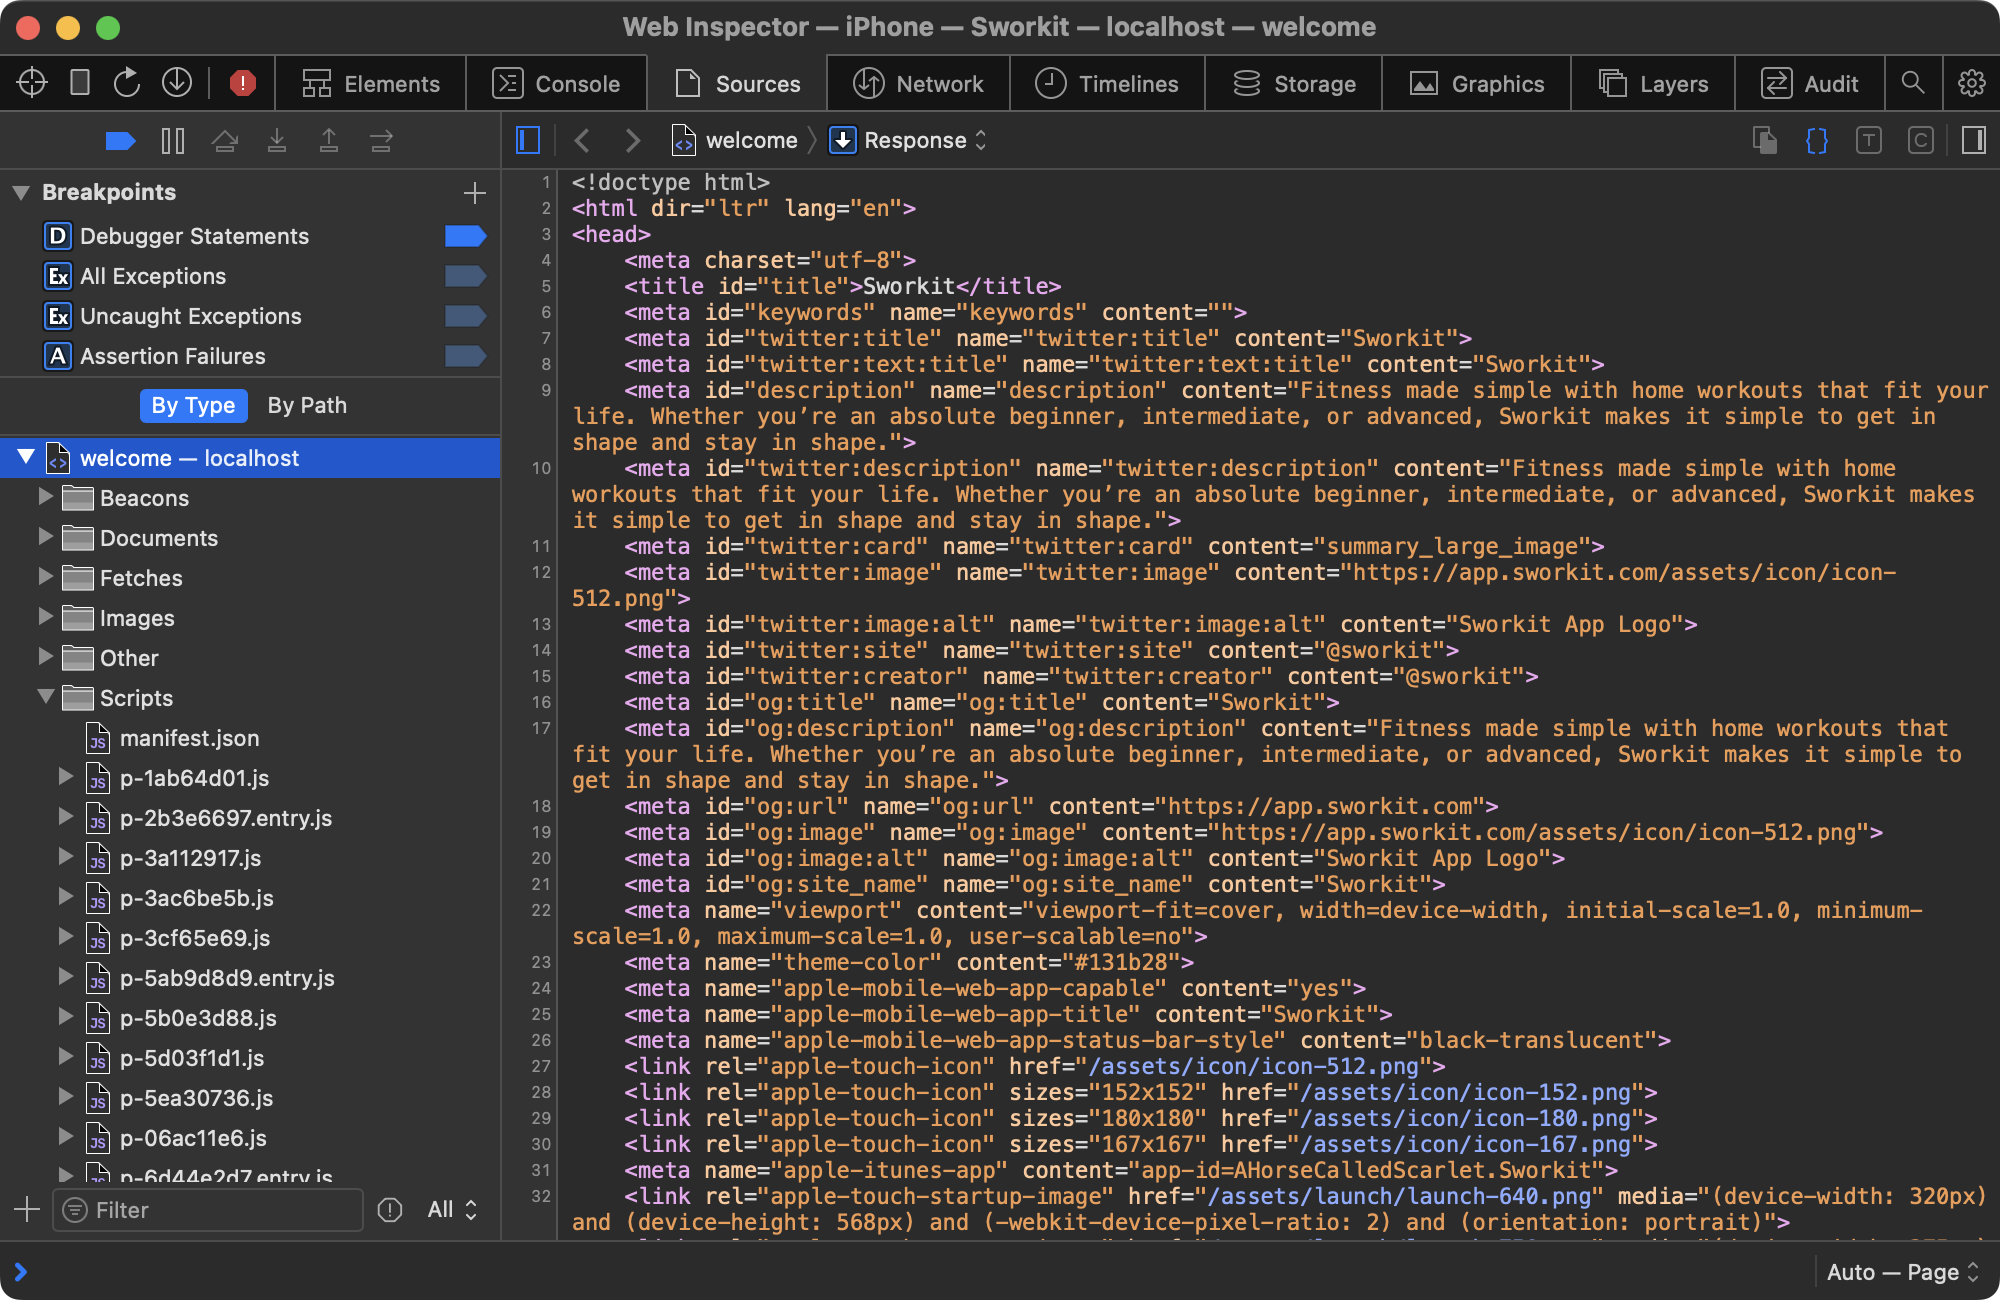Add a new breakpoint with plus button
2000x1300 pixels.
pyautogui.click(x=475, y=192)
